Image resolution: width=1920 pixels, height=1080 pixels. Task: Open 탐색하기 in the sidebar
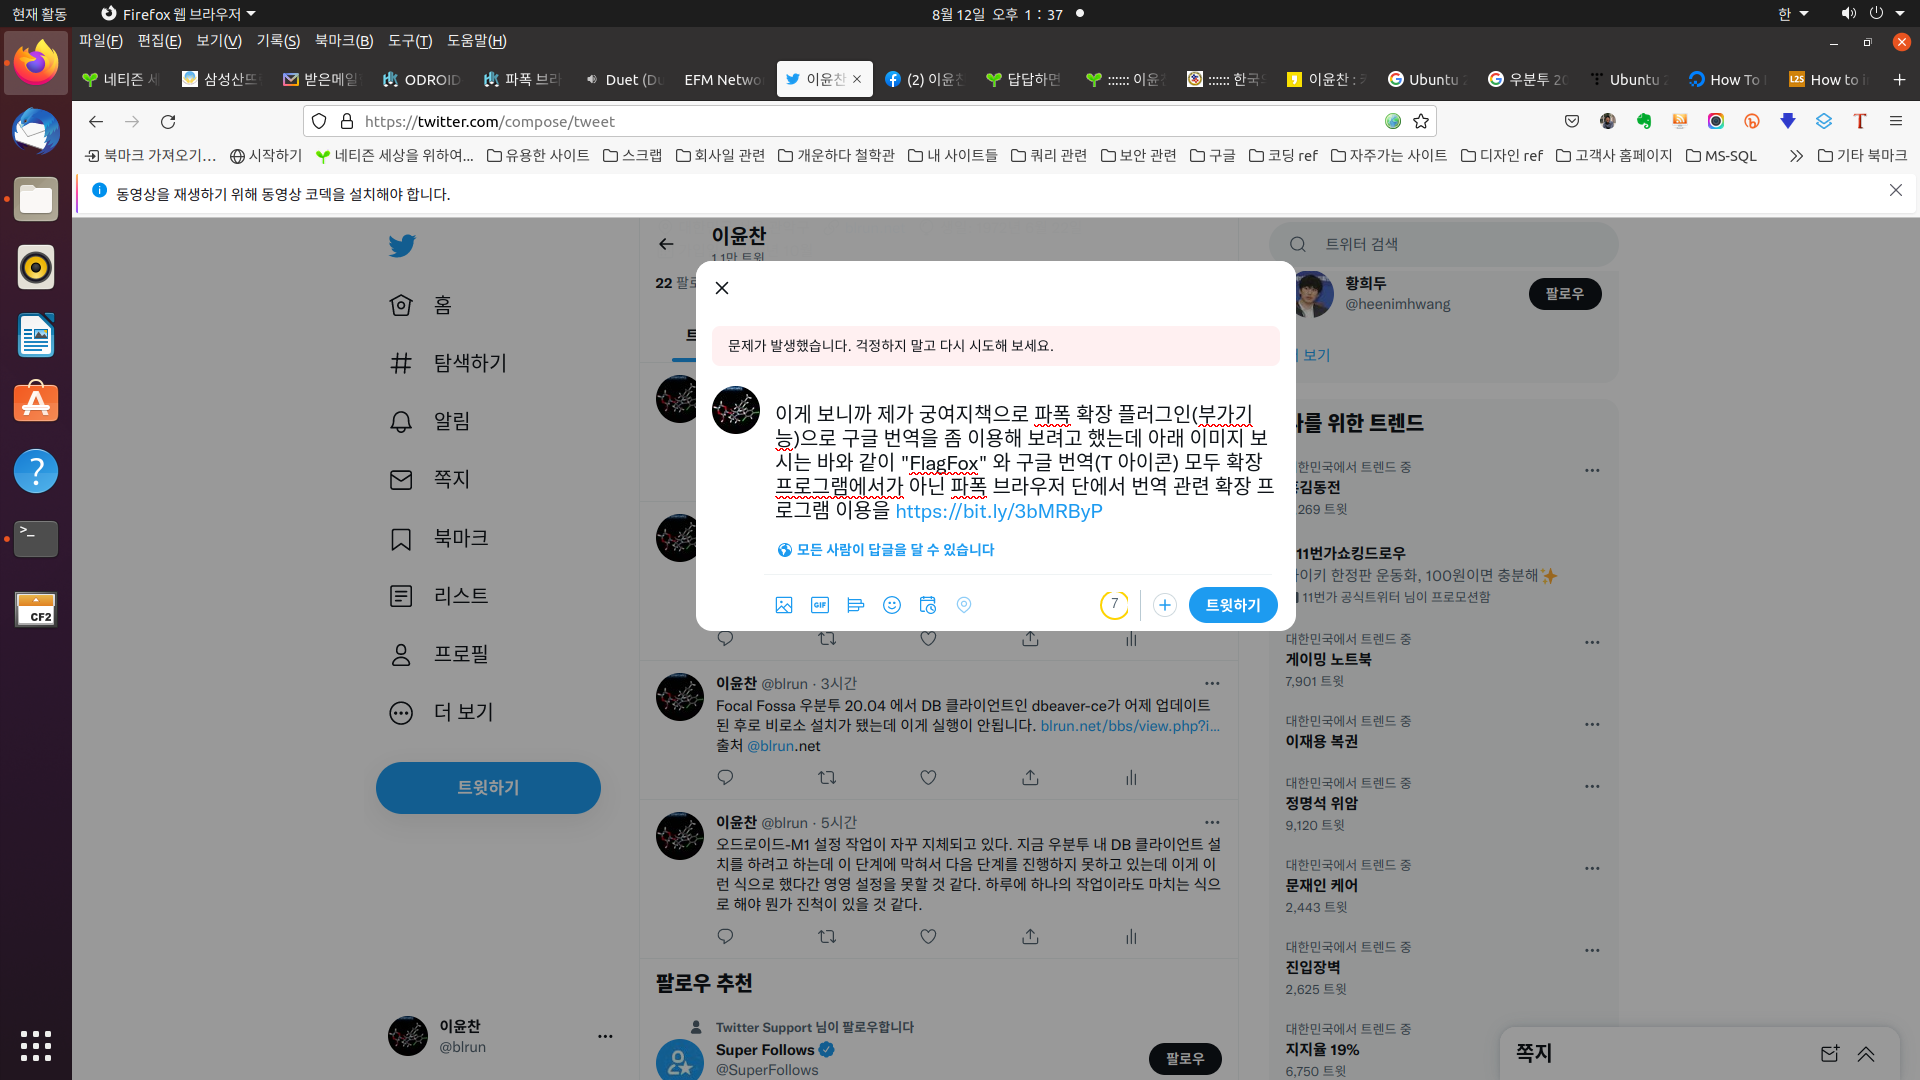pyautogui.click(x=448, y=363)
